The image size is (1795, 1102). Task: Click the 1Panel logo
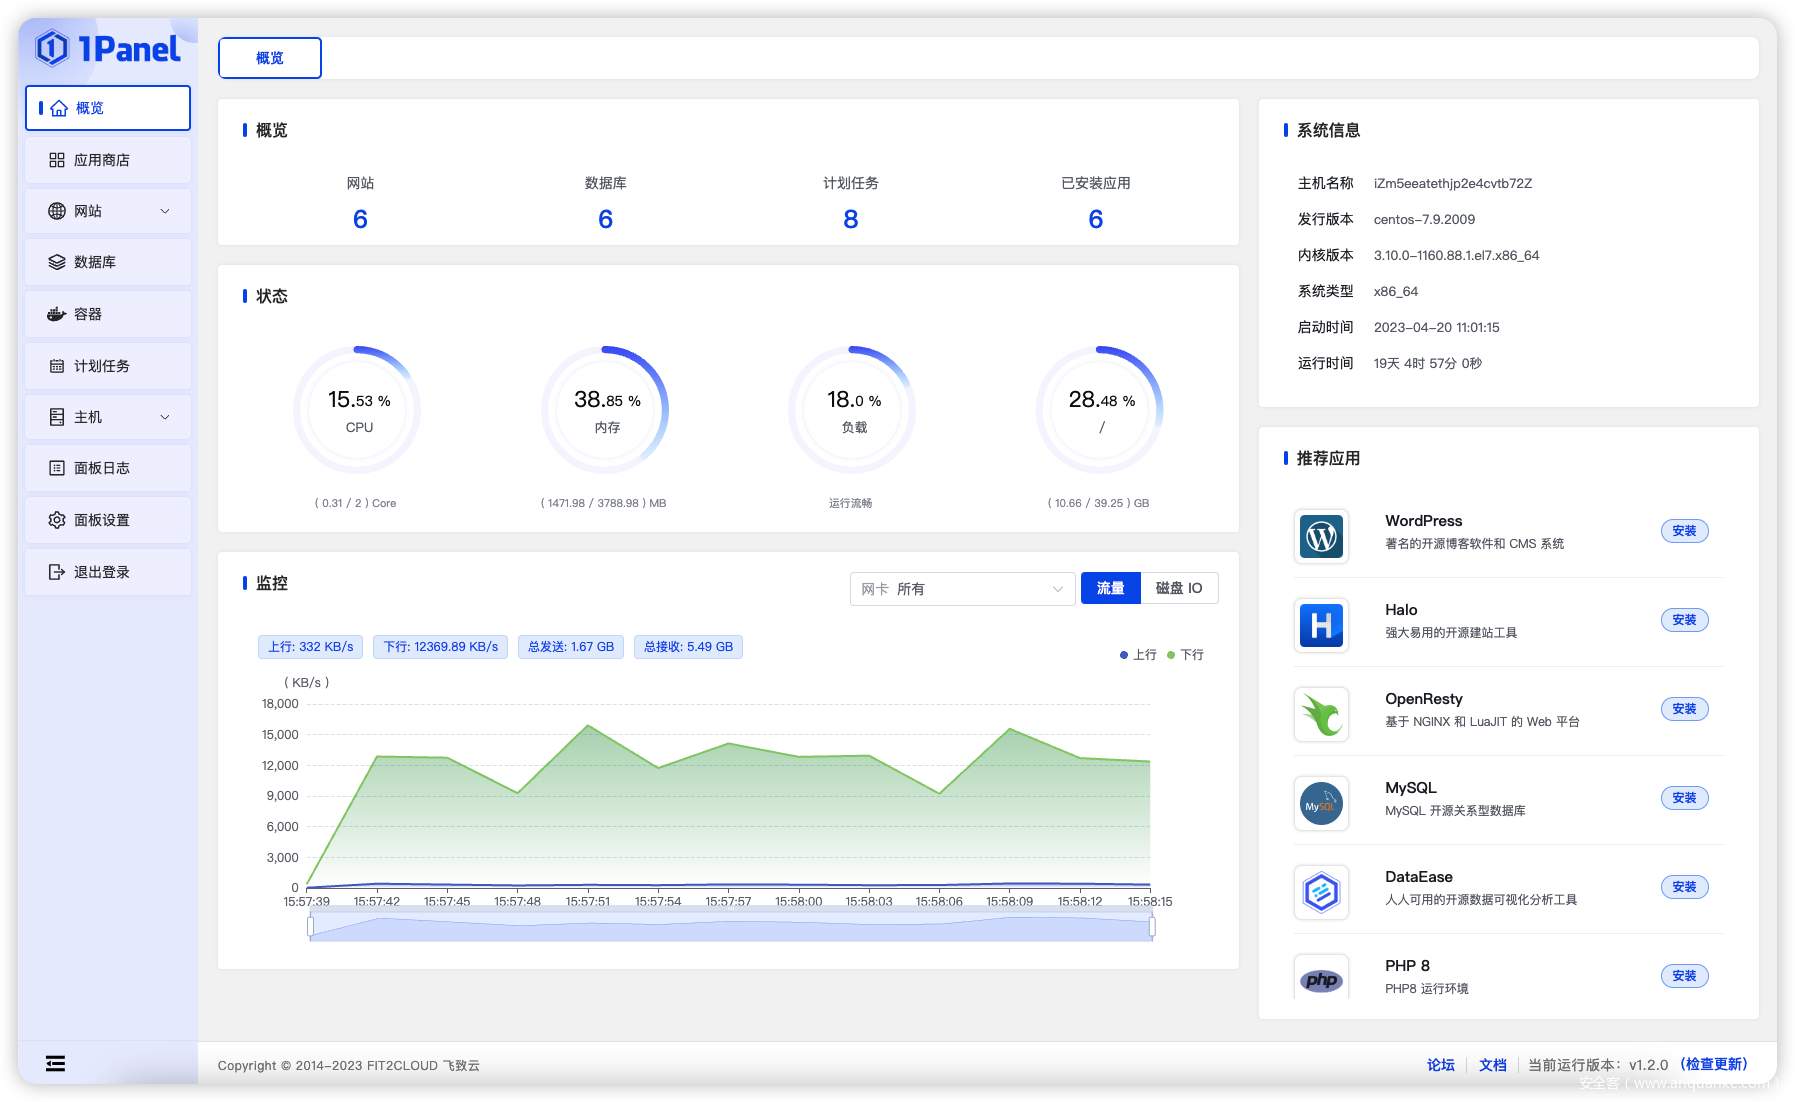point(108,48)
